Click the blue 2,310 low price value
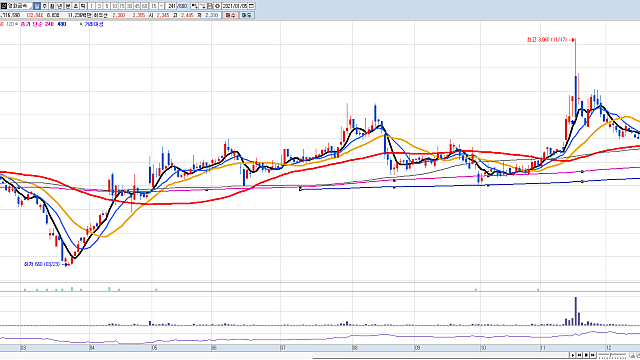Viewport: 640px width, 360px height. pos(211,15)
